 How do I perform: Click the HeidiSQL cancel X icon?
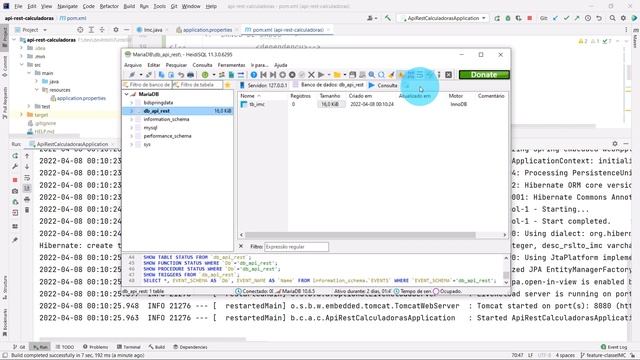click(x=311, y=75)
